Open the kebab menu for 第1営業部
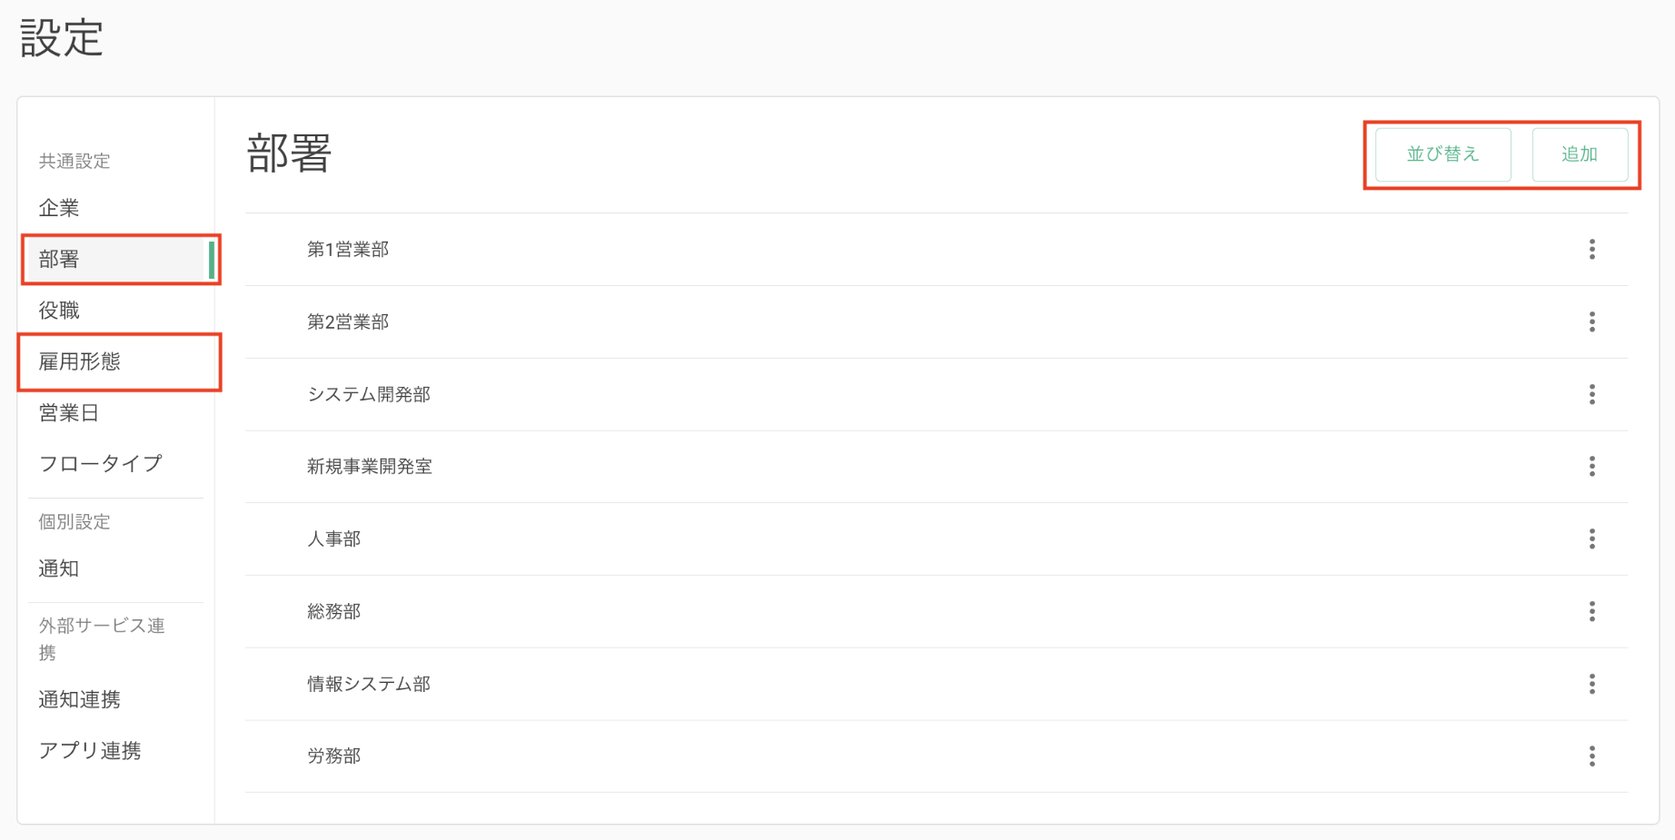This screenshot has height=840, width=1675. click(x=1592, y=249)
